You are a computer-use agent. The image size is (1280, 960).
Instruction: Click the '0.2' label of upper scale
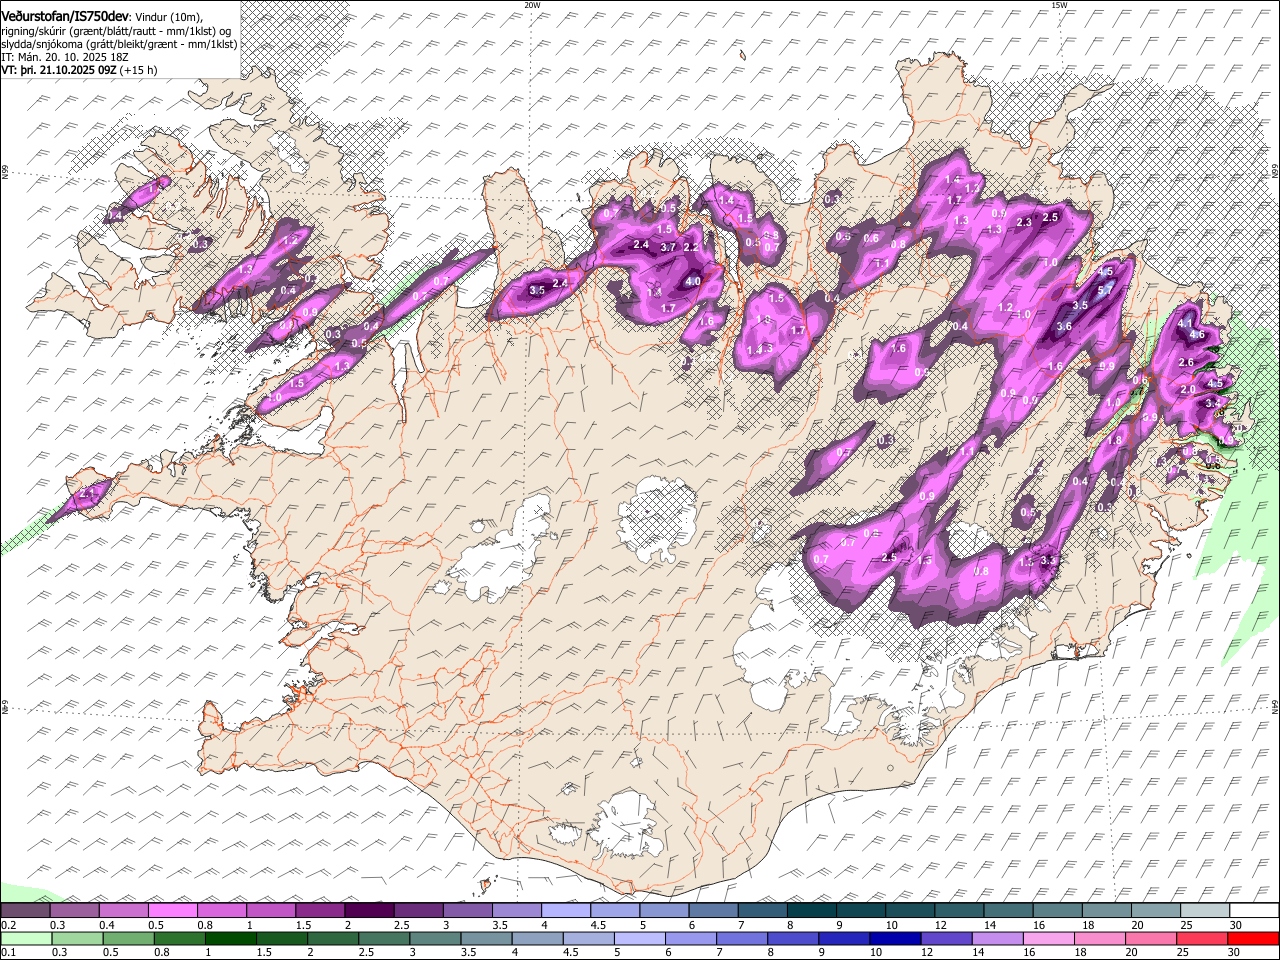click(7, 925)
